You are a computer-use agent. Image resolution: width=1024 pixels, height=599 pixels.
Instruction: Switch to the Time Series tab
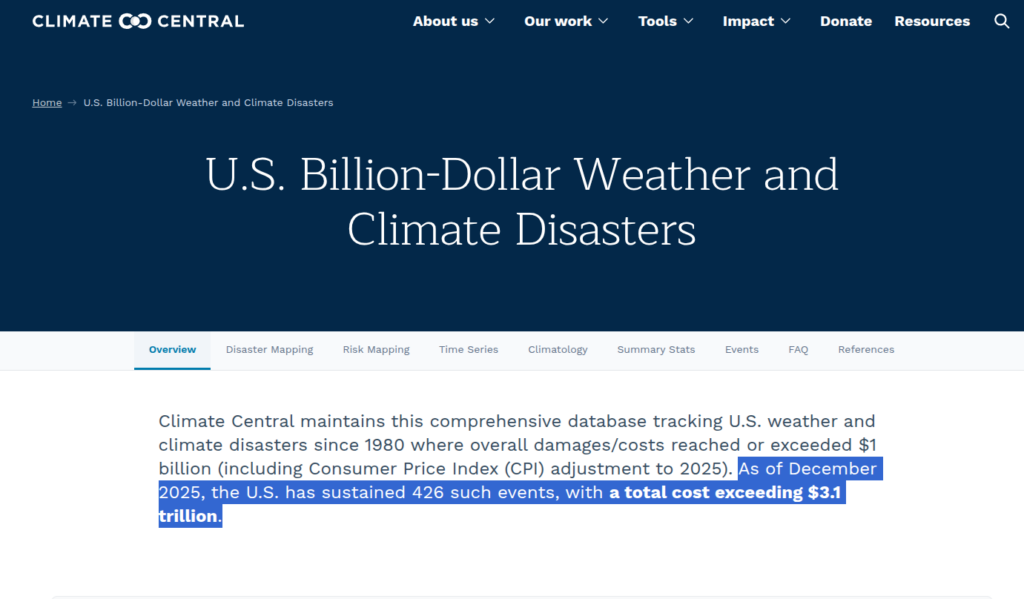468,350
